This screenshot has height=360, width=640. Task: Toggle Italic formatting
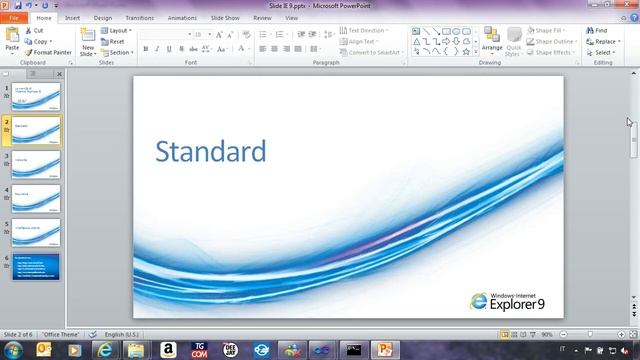(x=157, y=49)
